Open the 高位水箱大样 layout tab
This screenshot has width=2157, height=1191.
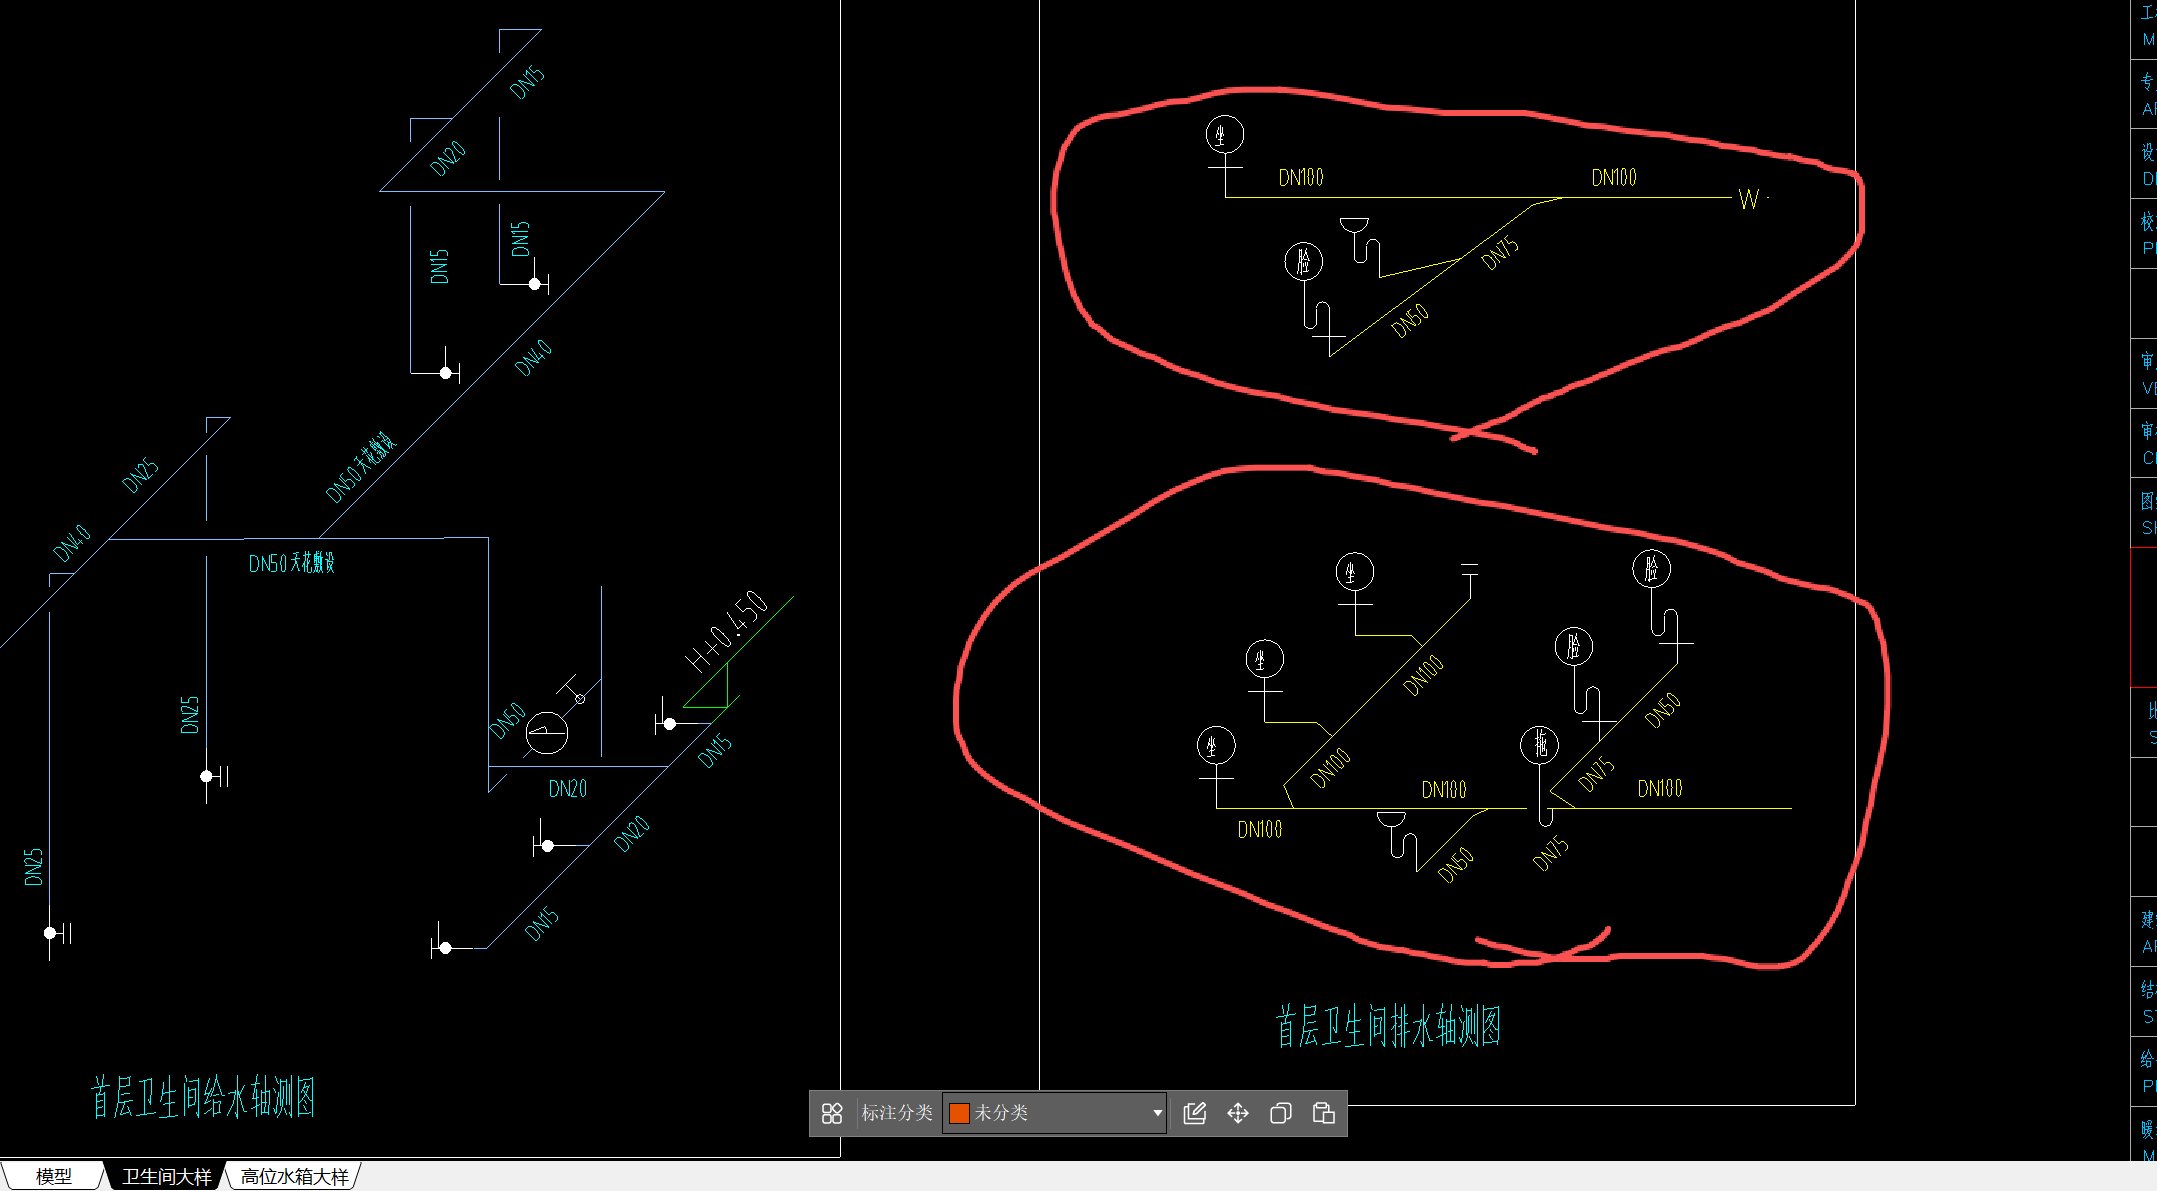294,1176
